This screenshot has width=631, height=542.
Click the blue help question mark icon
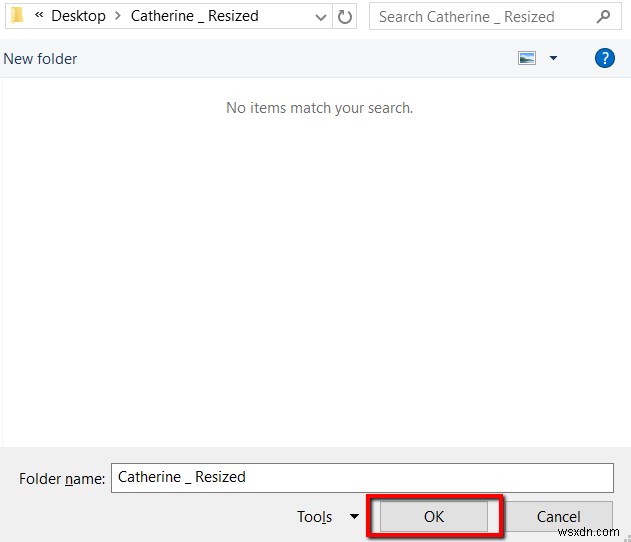tap(604, 58)
